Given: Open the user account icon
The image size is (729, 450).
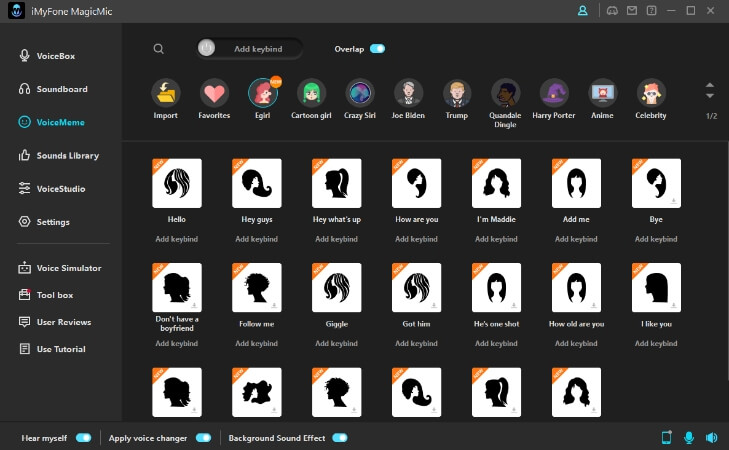Looking at the screenshot, I should (x=583, y=11).
